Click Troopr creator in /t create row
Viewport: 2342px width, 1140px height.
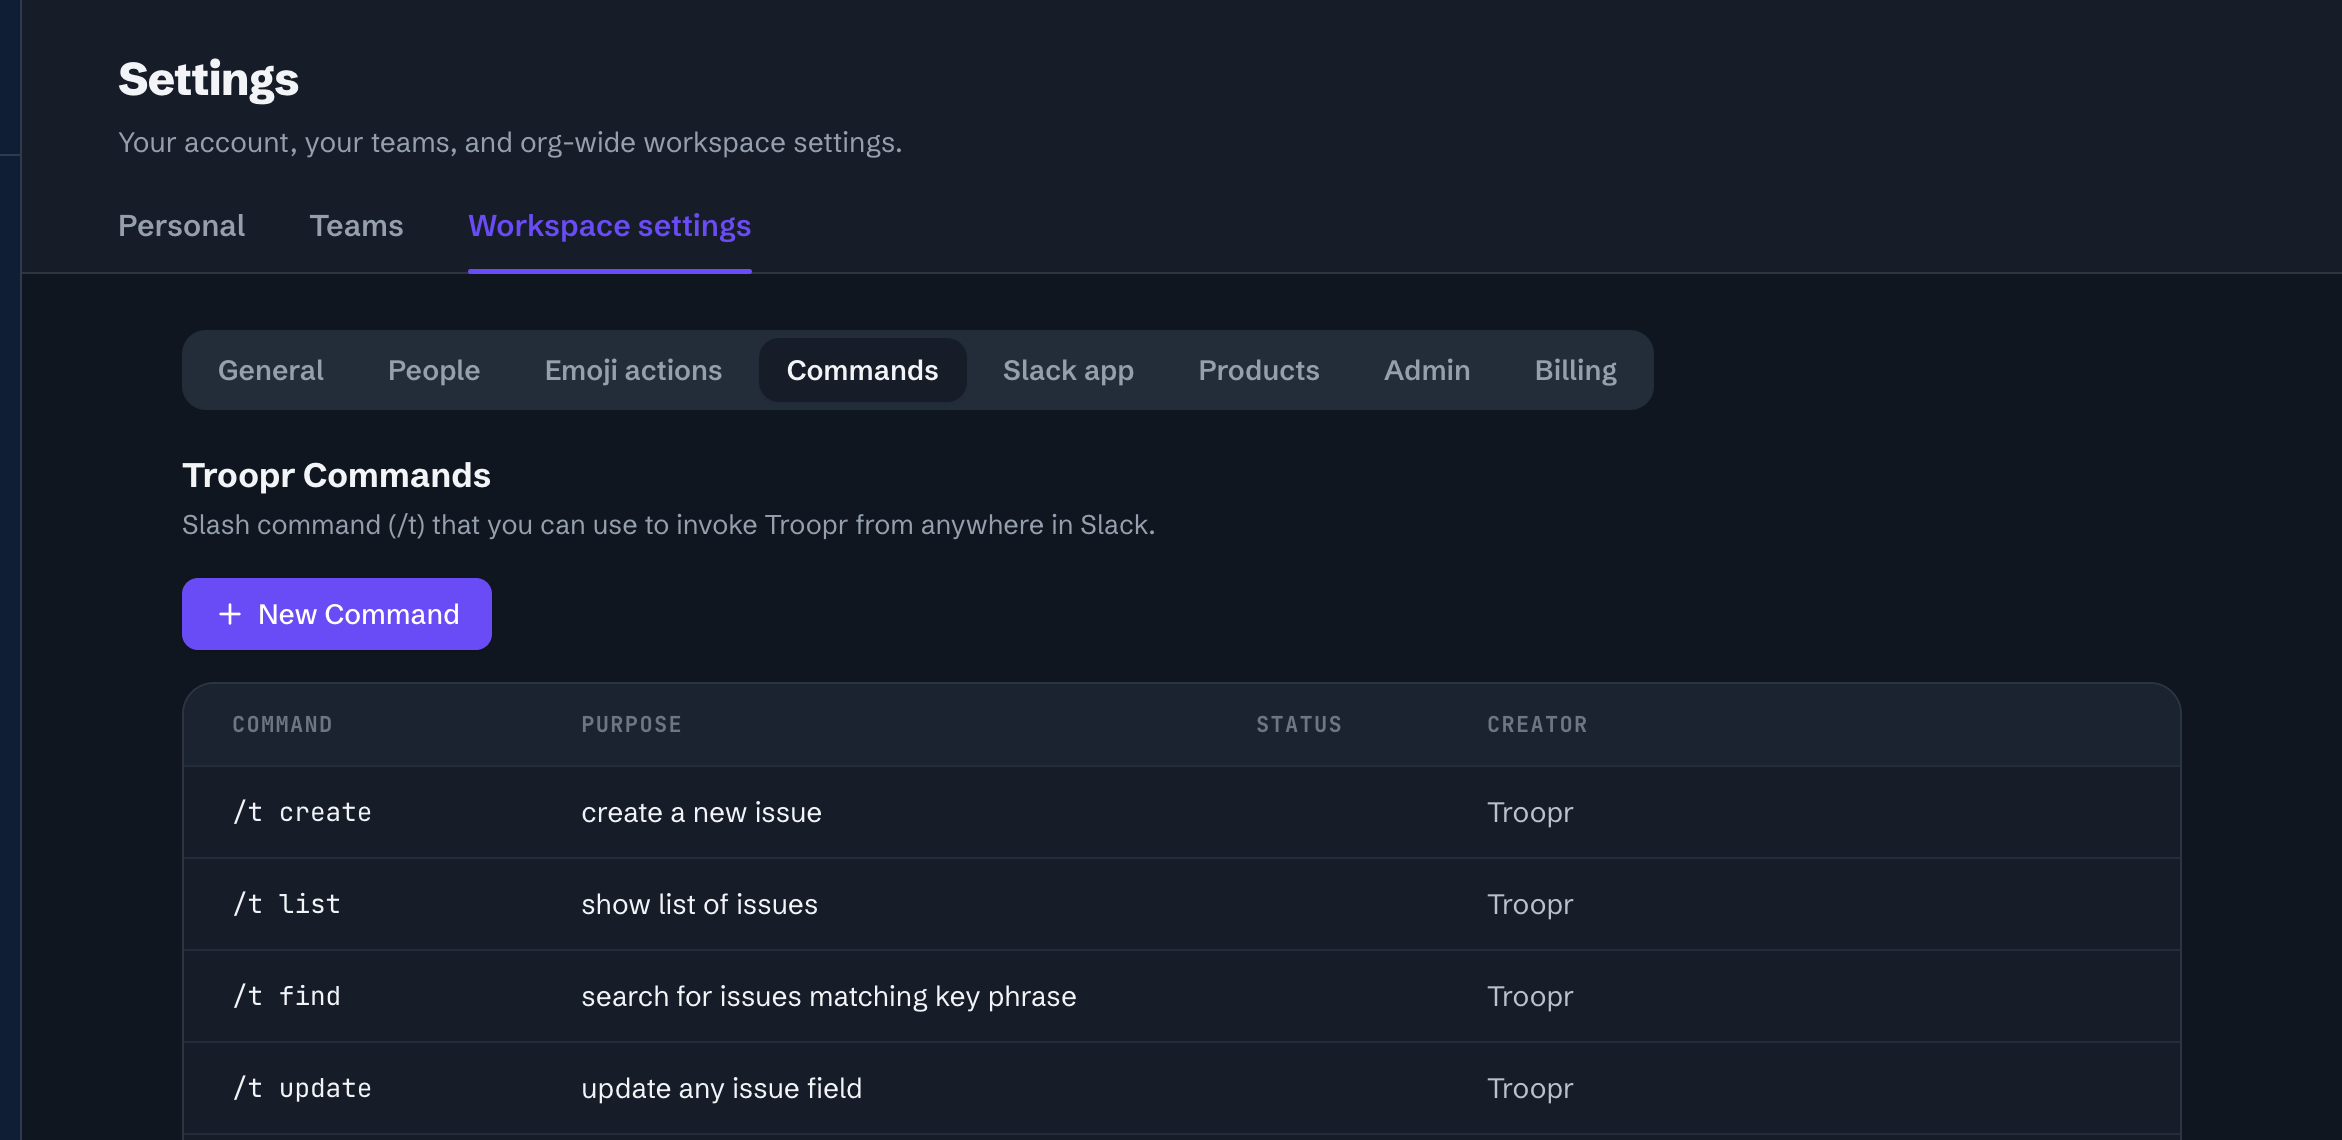(1529, 812)
